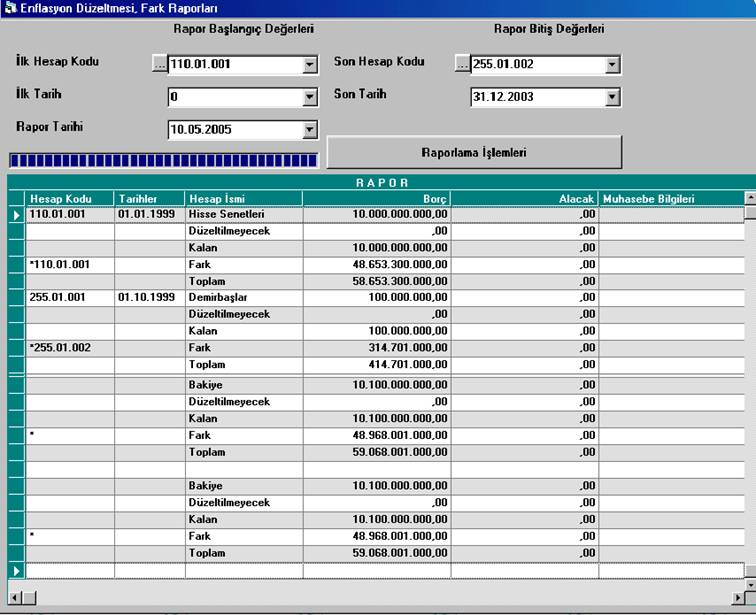This screenshot has height=615, width=756.
Task: Click the vertical scrollbar up arrow
Action: (749, 198)
